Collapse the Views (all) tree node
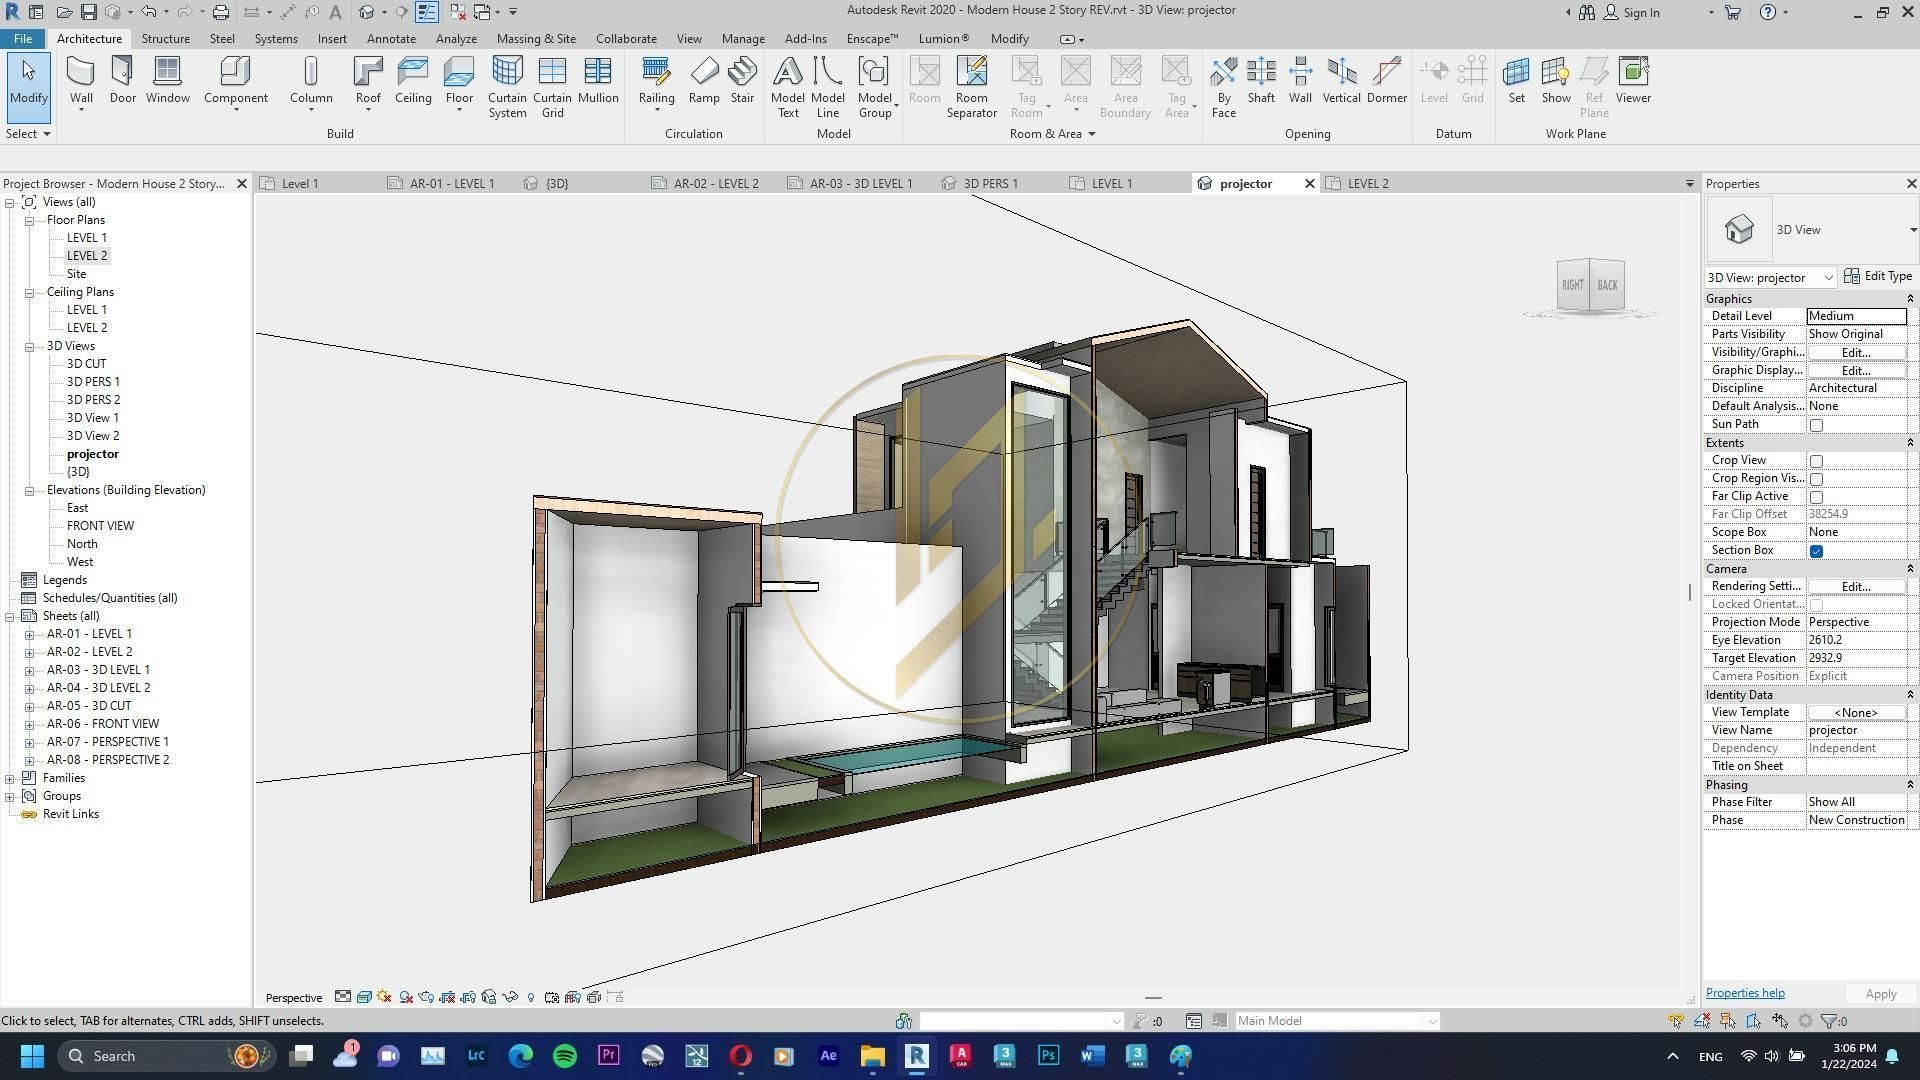Viewport: 1920px width, 1080px height. pyautogui.click(x=10, y=202)
